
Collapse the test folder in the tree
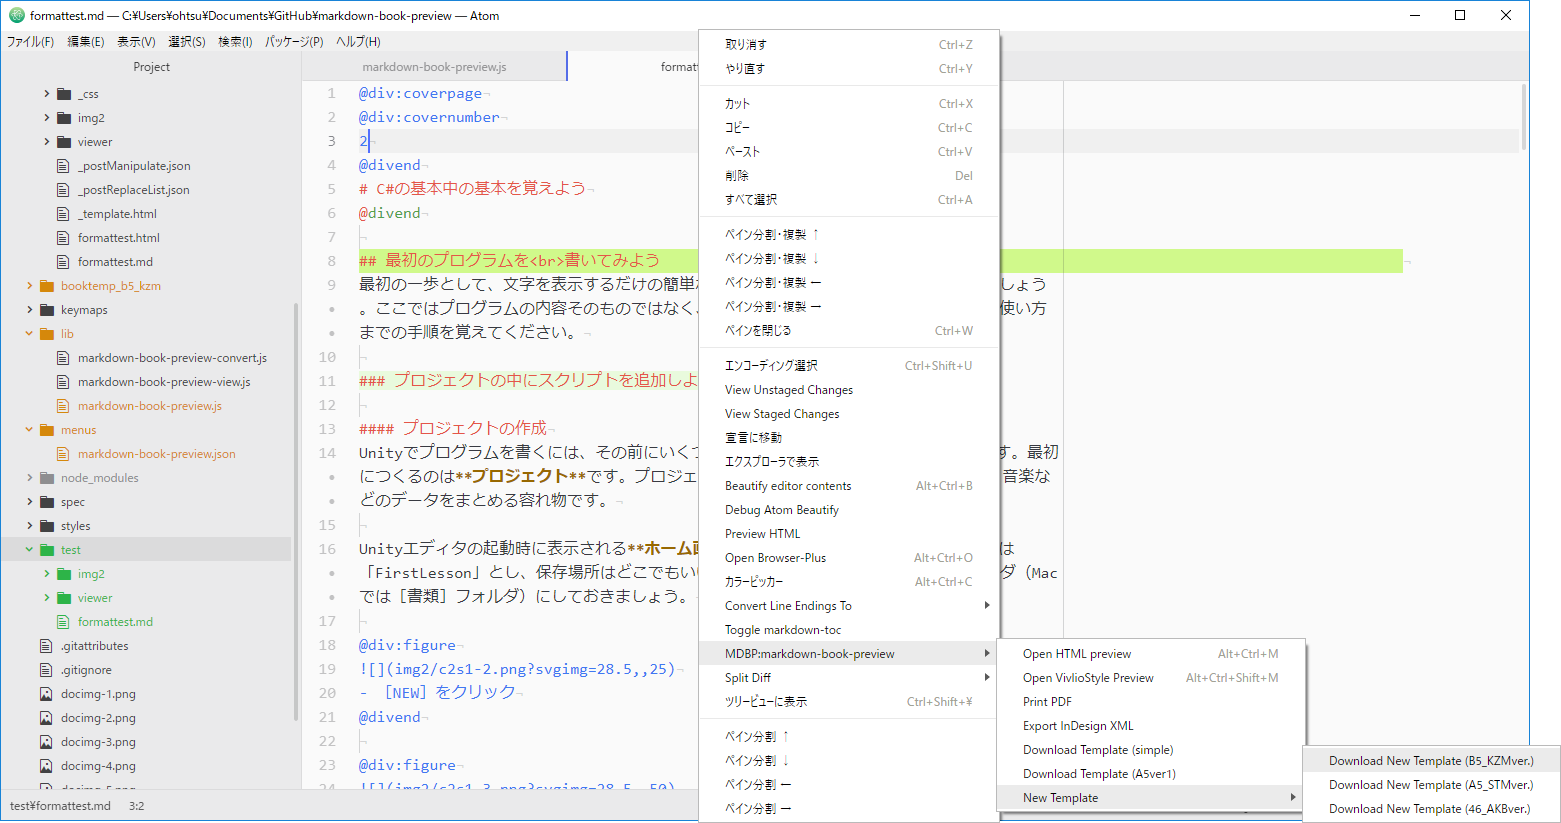[x=28, y=549]
